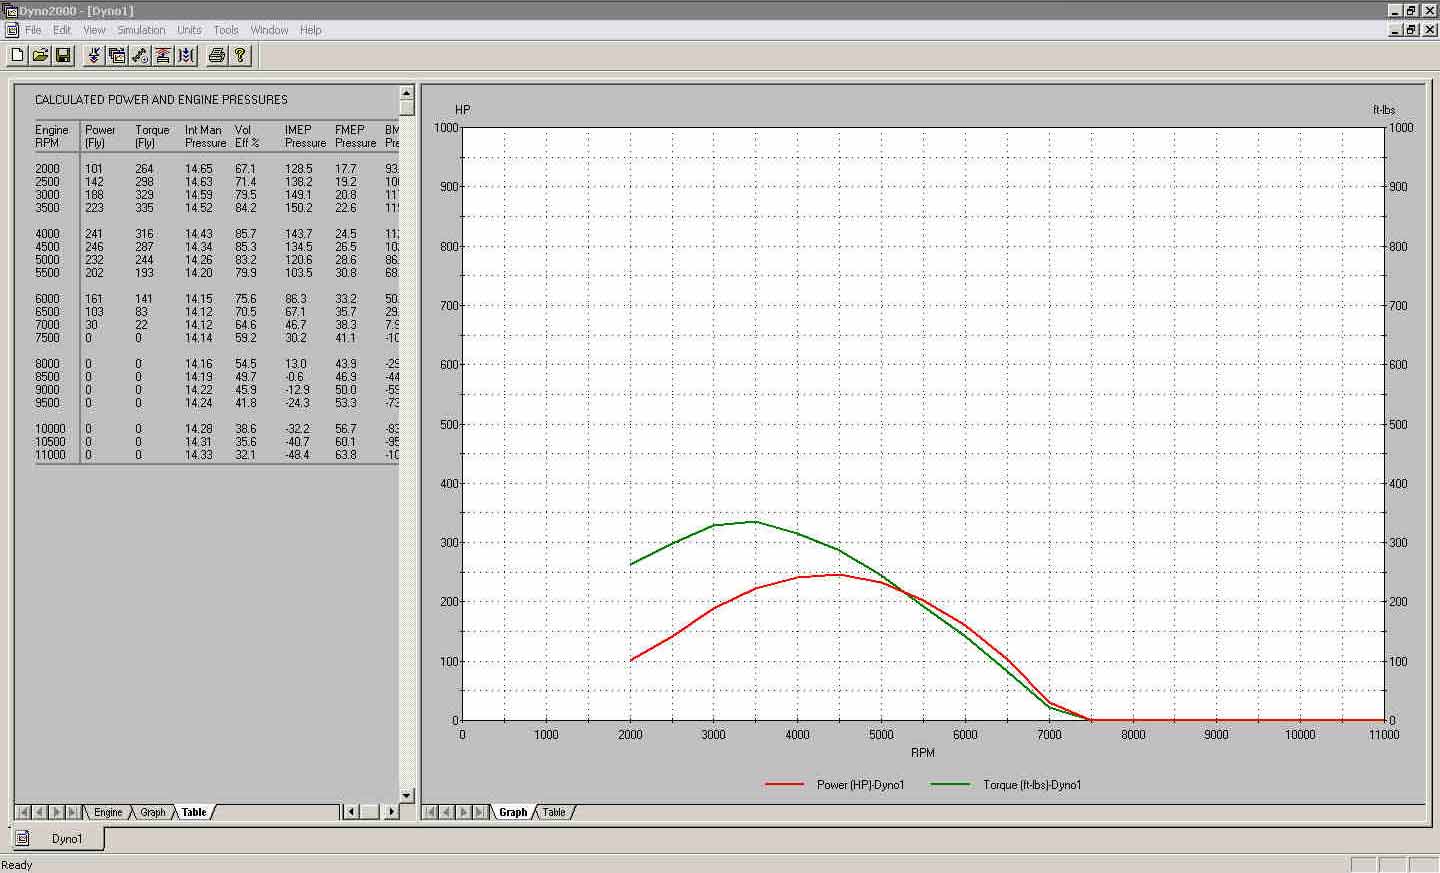Click the red and blue arrows toolbar icon
1440x873 pixels.
point(94,56)
